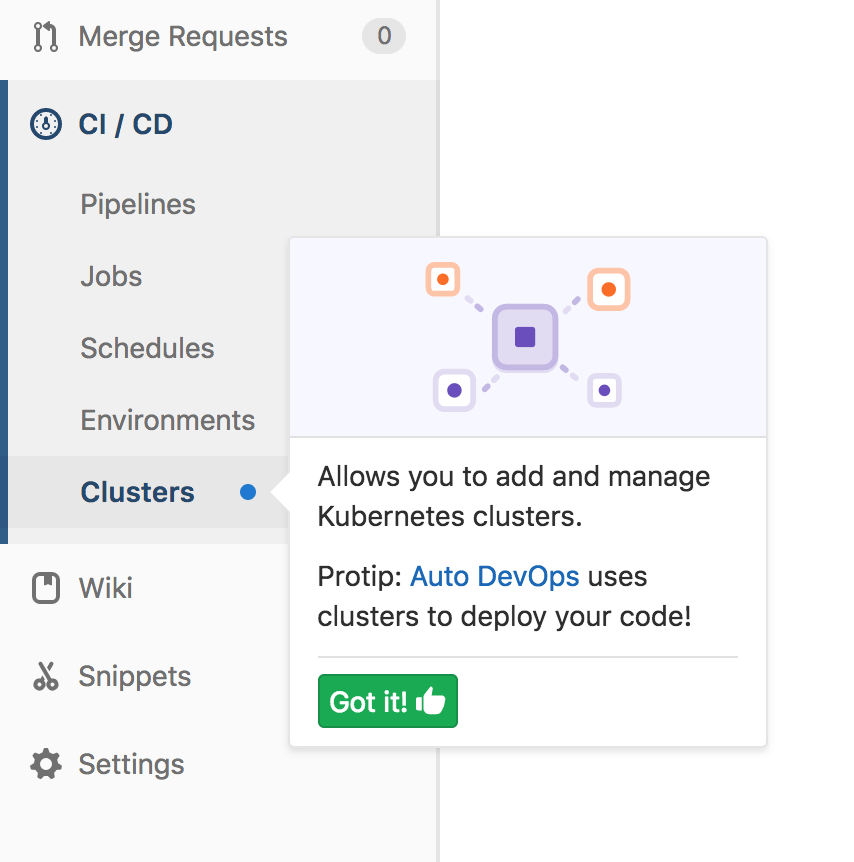Click the thumbs-up icon inside the green button

pos(432,701)
